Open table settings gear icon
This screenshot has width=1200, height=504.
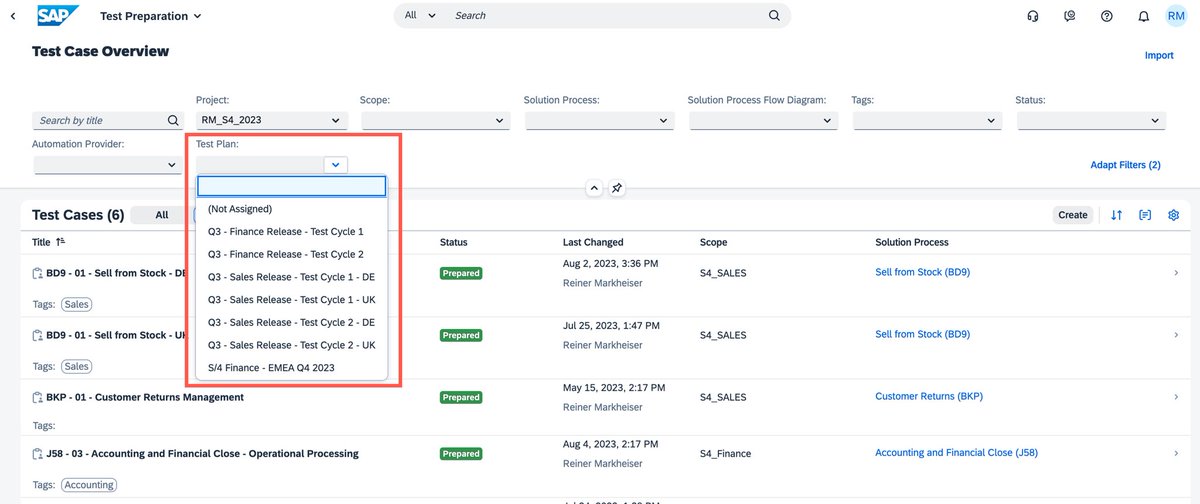pyautogui.click(x=1174, y=214)
